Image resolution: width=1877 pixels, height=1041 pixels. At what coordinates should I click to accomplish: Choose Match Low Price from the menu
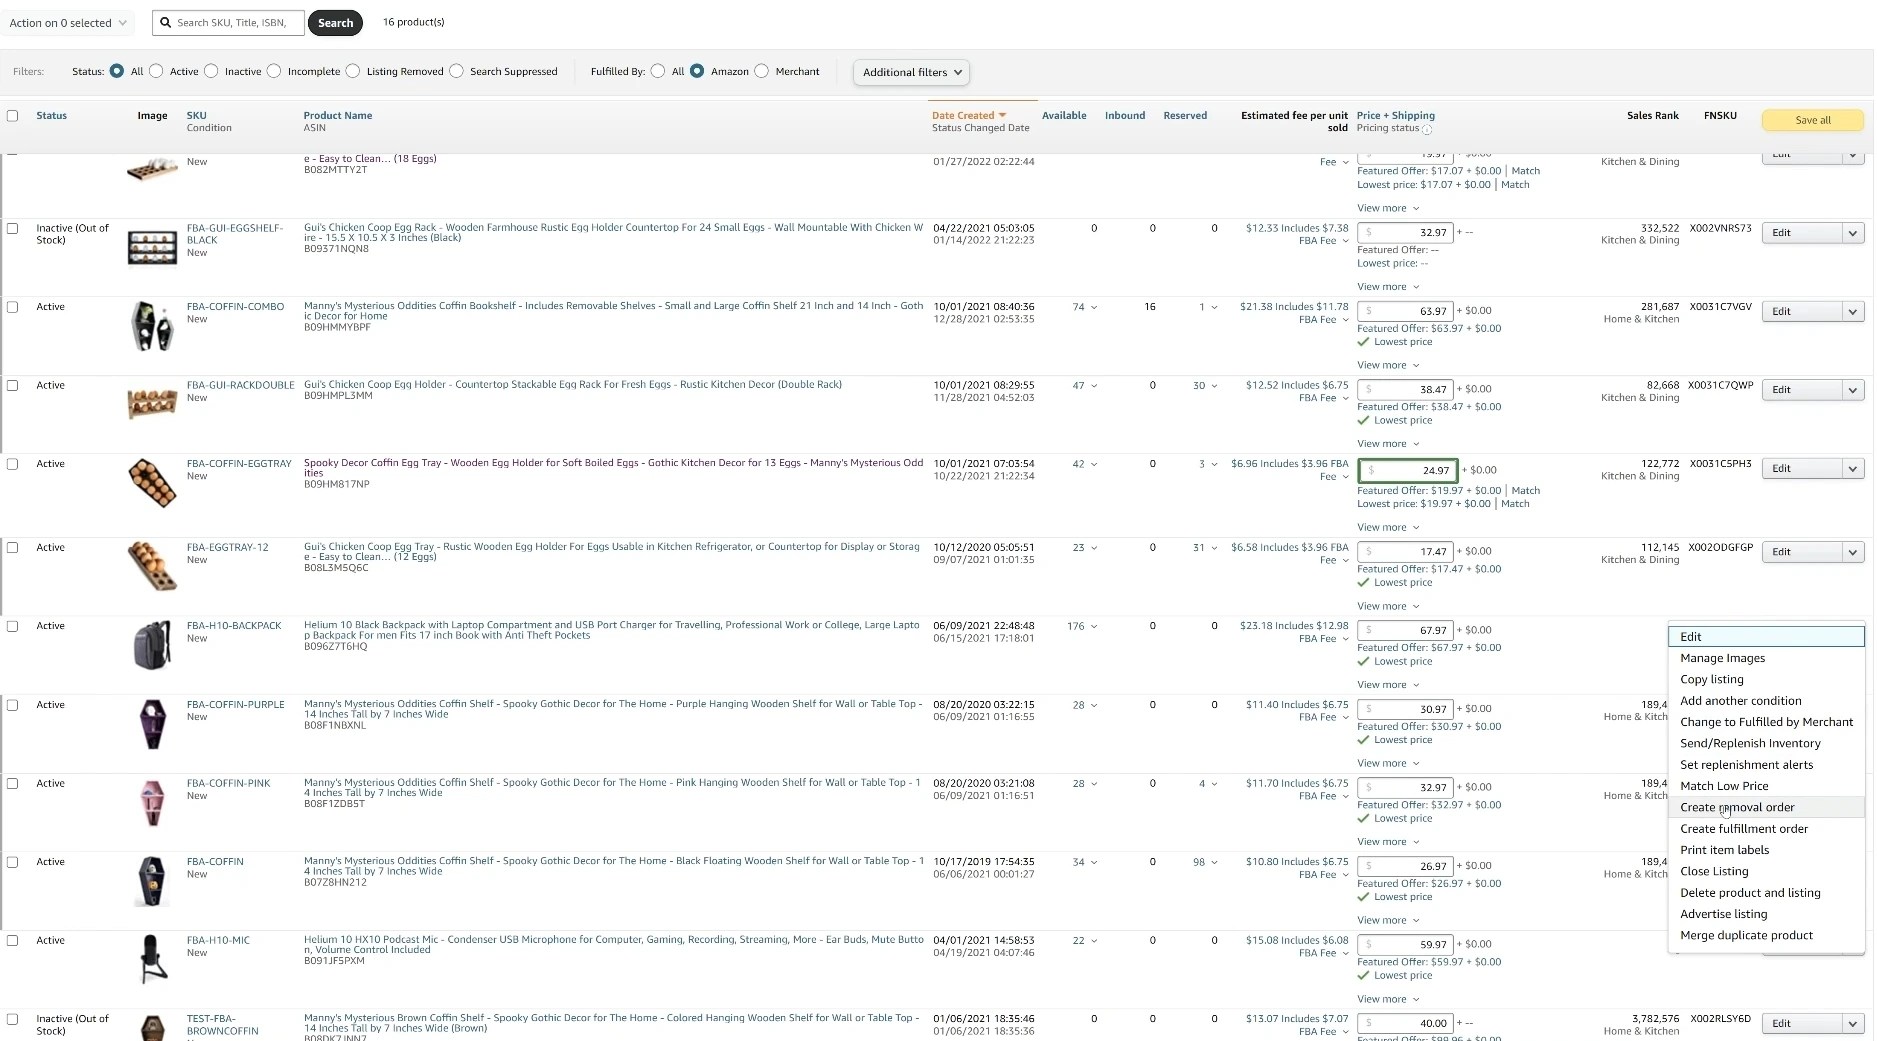1766,786
